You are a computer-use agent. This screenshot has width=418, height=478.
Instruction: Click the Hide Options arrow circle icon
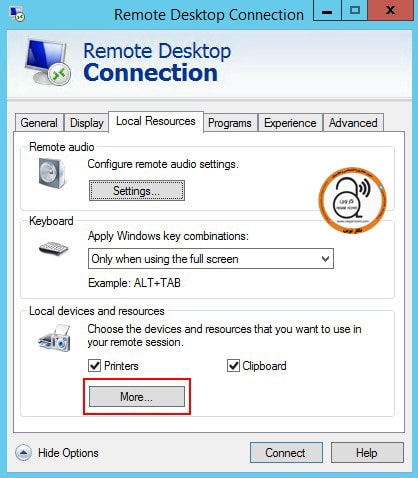tap(23, 453)
